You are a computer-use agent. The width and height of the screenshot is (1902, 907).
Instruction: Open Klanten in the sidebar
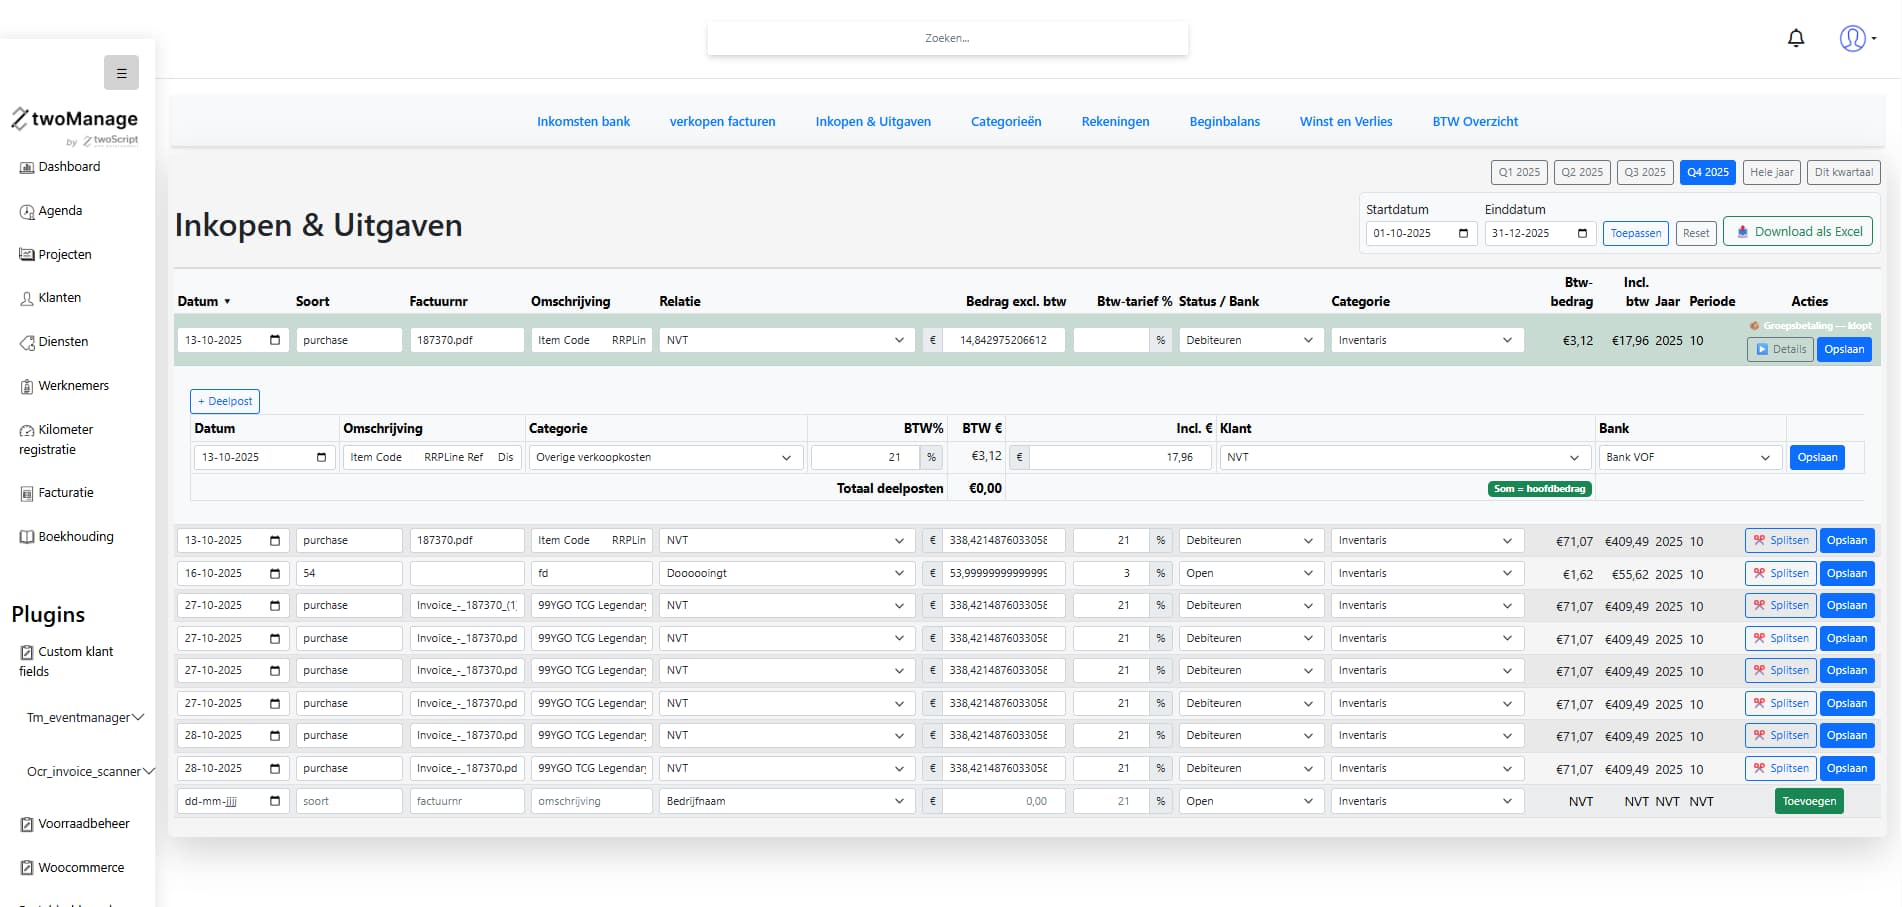click(59, 298)
